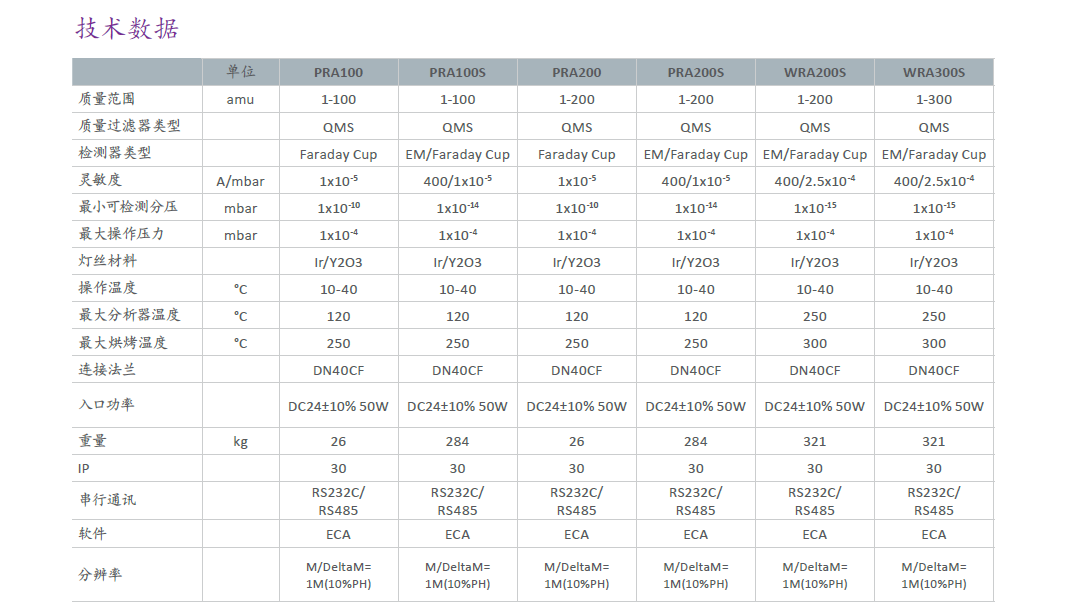Select the 最小可检测分压 row label
This screenshot has width=1065, height=613.
coord(128,207)
